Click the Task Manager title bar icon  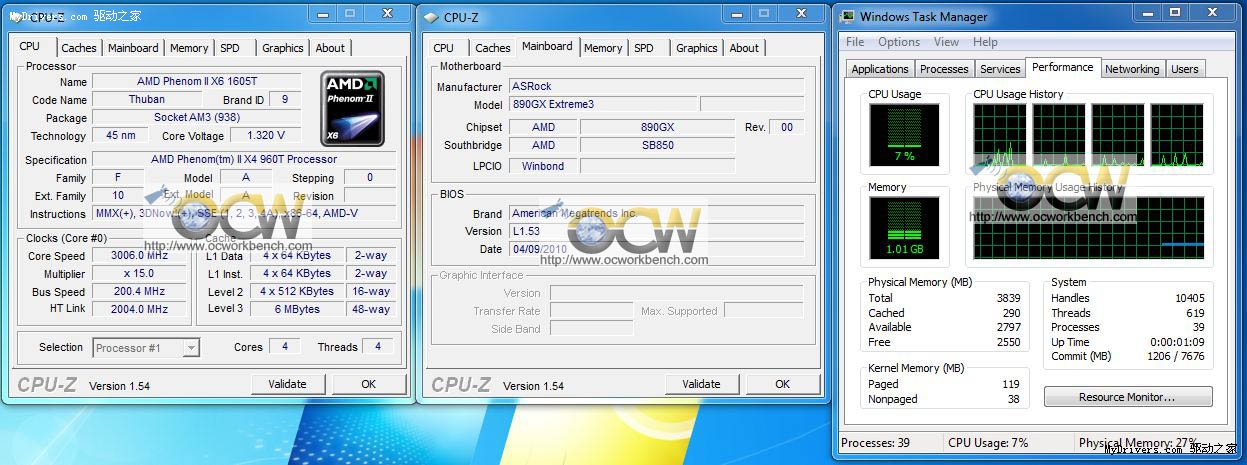coord(847,17)
